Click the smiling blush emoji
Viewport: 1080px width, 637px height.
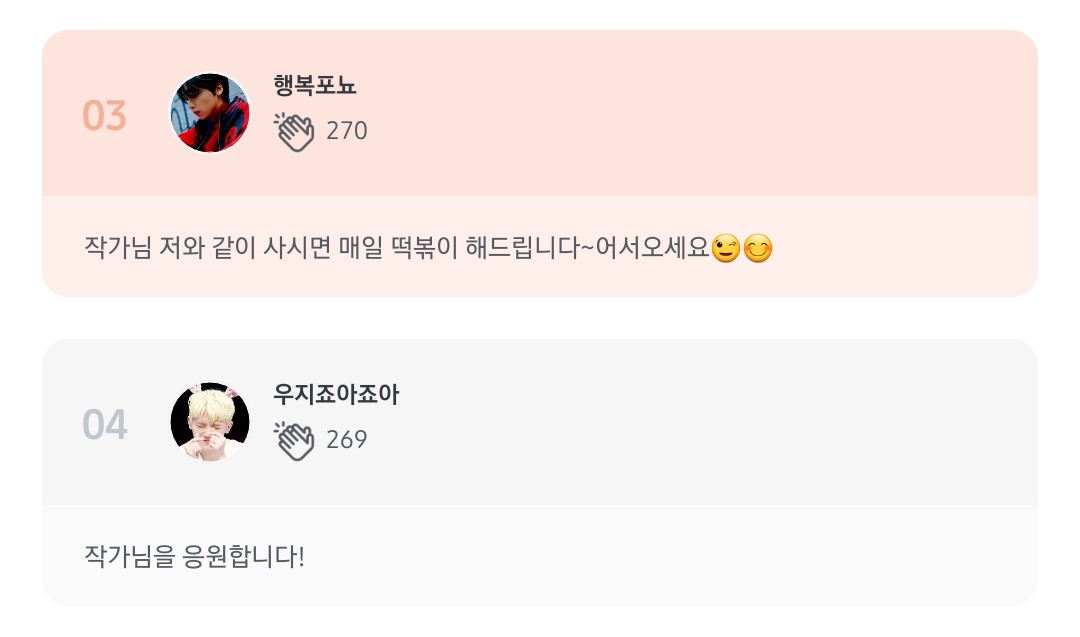click(x=758, y=247)
